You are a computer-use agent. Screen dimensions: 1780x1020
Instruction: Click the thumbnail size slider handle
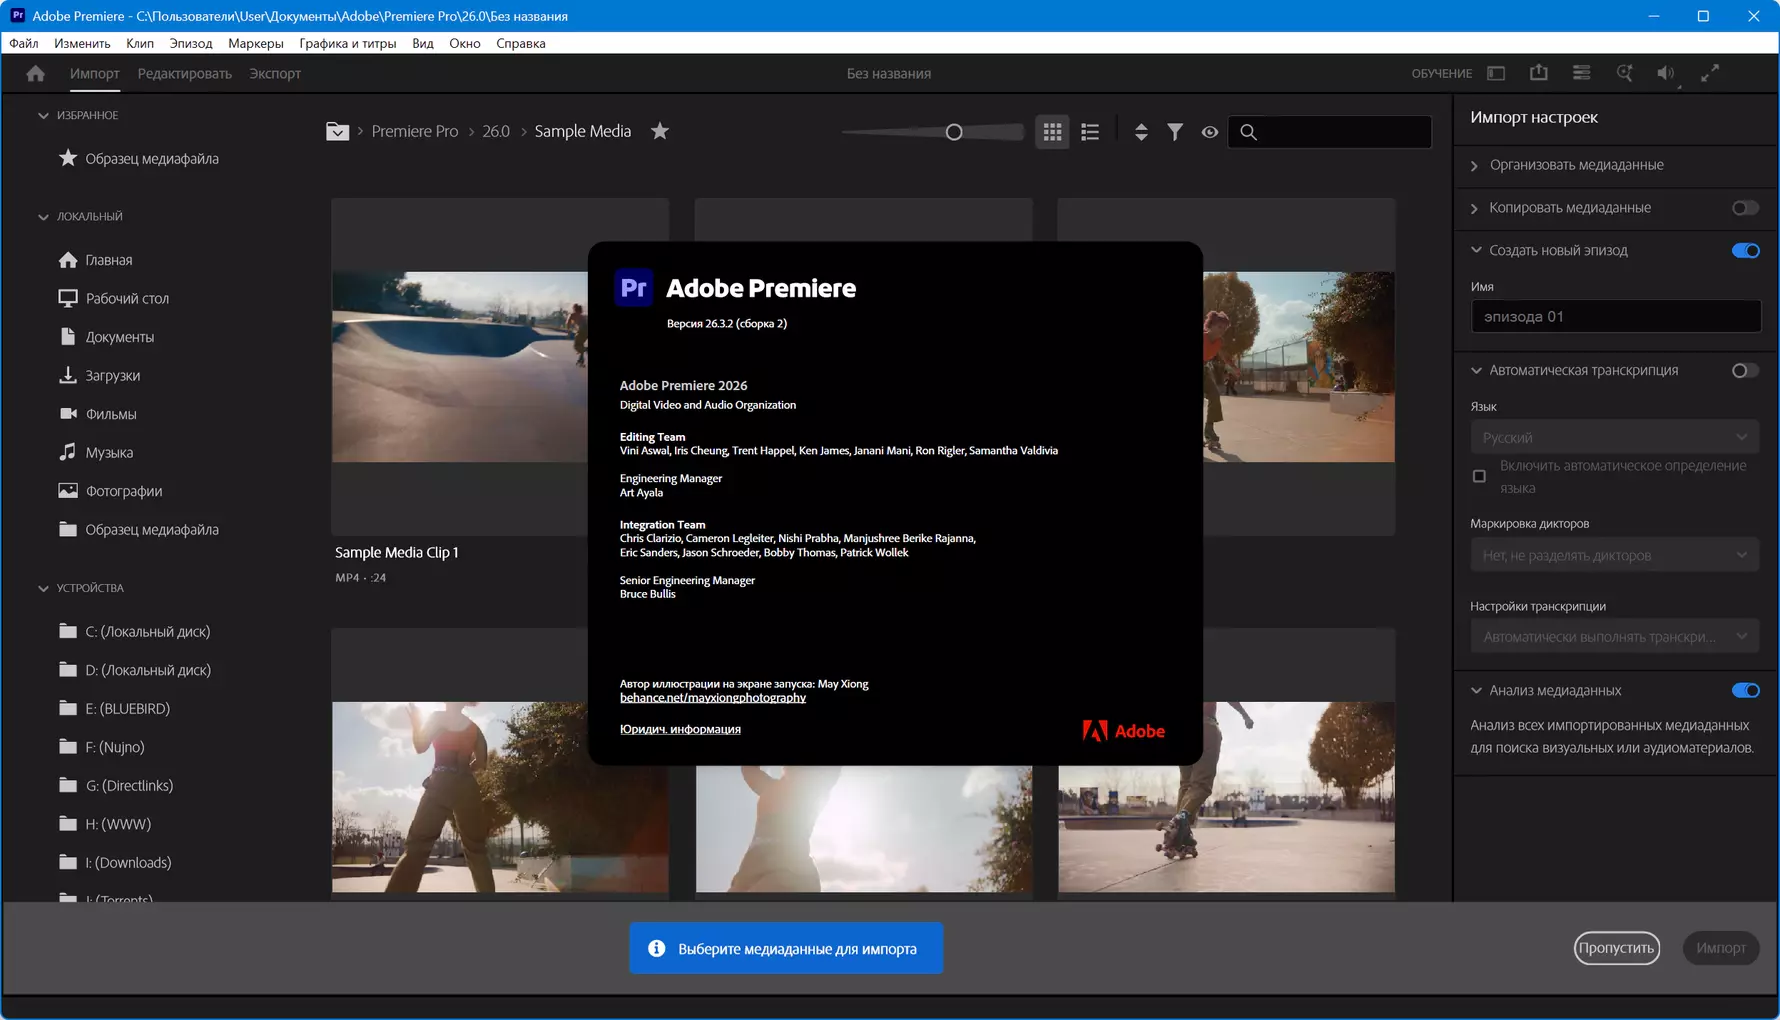954,132
